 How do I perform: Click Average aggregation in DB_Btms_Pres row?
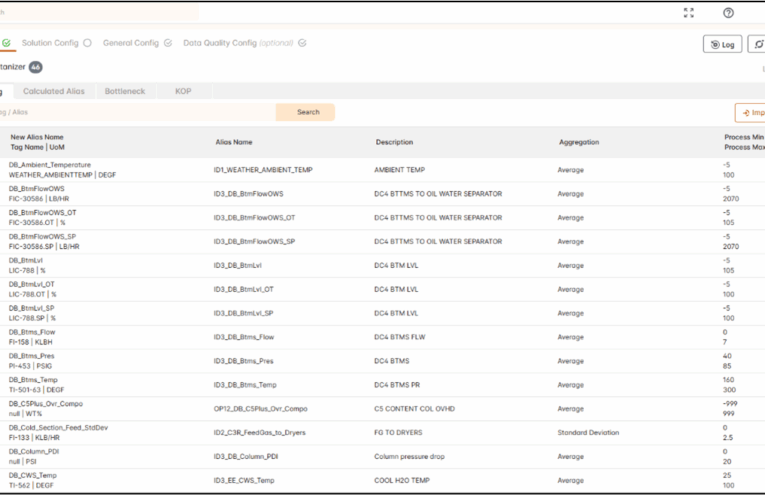click(x=571, y=361)
